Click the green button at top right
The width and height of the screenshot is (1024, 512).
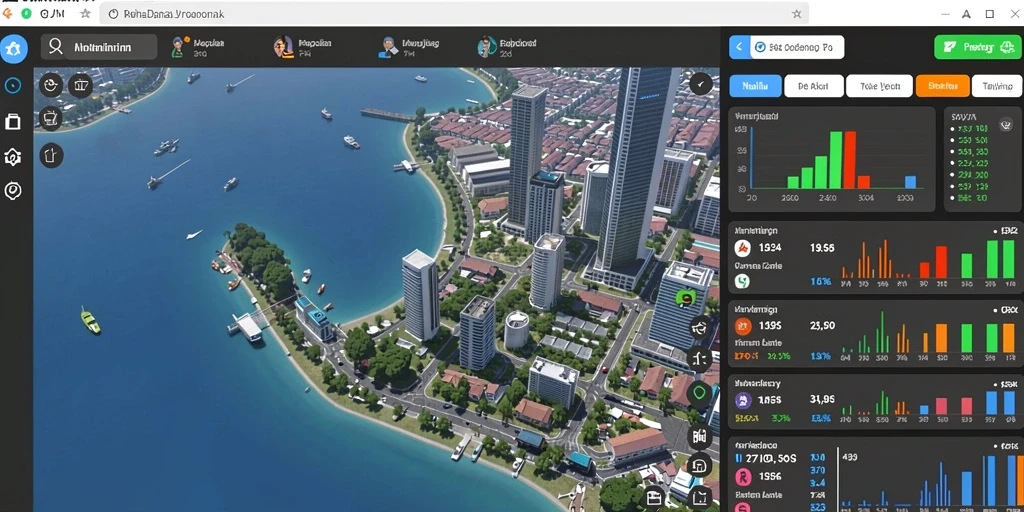978,47
